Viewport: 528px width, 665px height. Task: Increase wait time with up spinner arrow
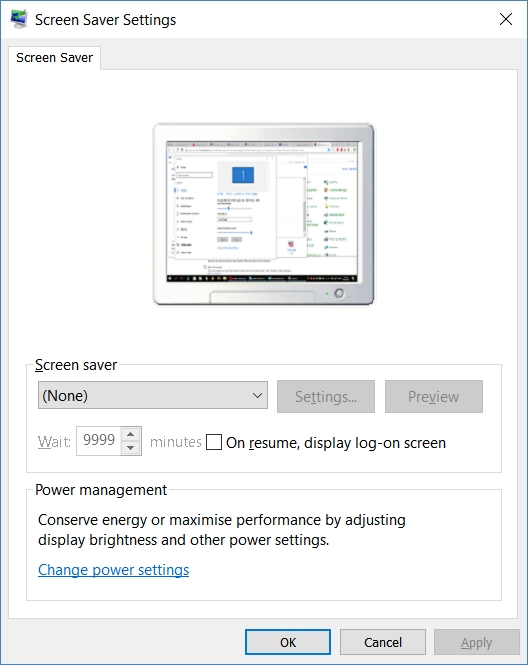coord(131,434)
